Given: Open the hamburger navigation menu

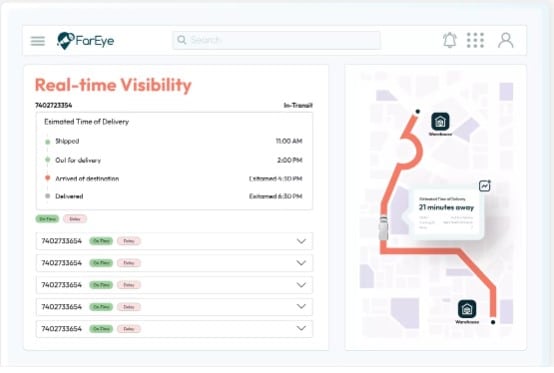Looking at the screenshot, I should point(38,41).
